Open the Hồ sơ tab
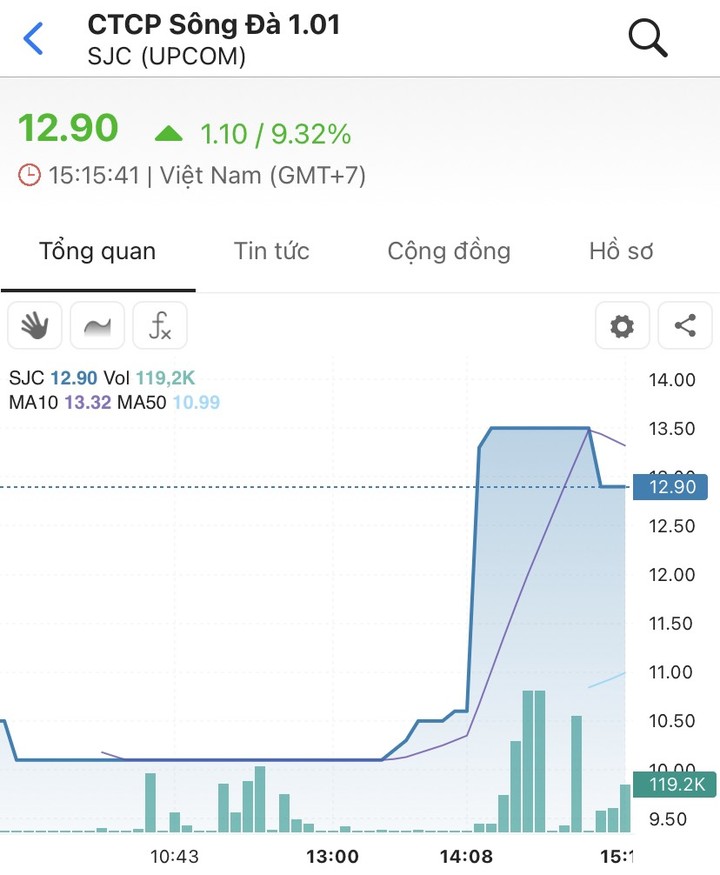 click(621, 251)
